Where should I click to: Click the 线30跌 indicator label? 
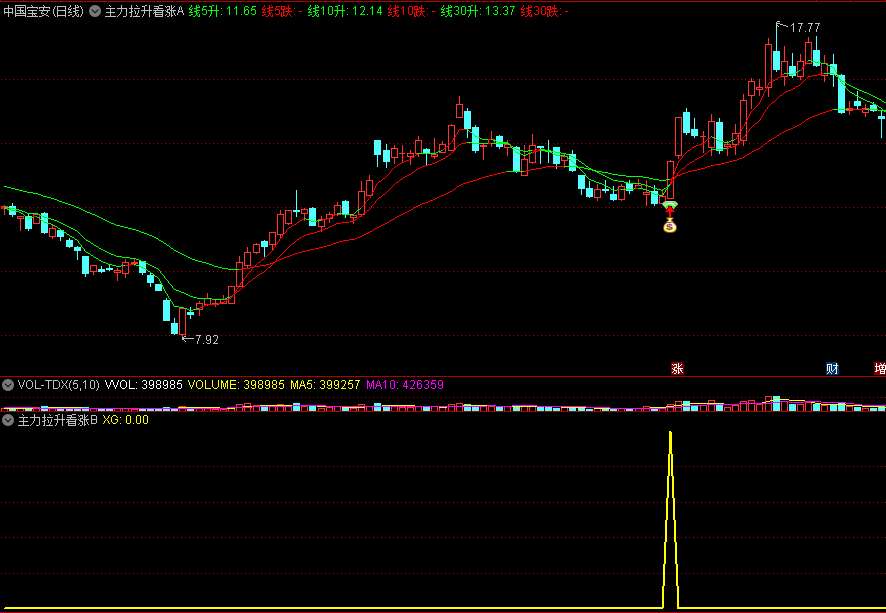click(x=545, y=11)
